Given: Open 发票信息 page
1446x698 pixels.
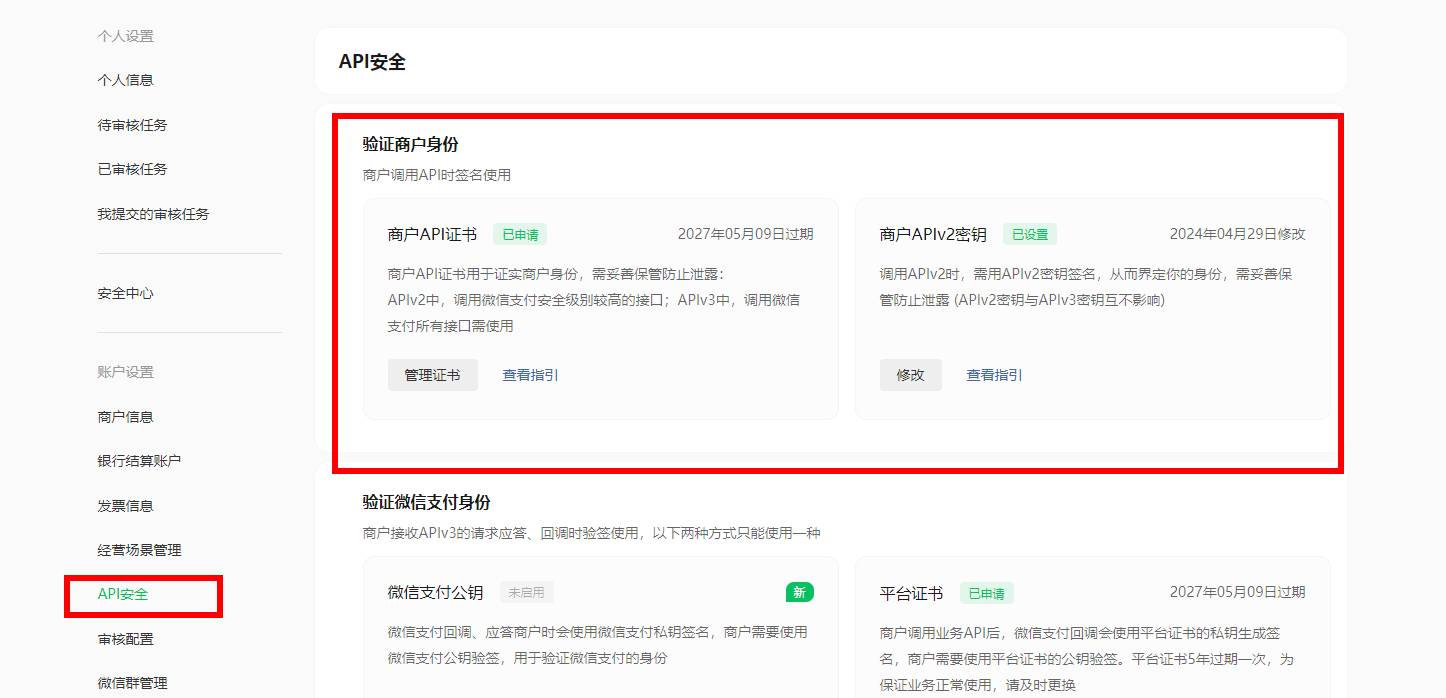Looking at the screenshot, I should tap(125, 506).
